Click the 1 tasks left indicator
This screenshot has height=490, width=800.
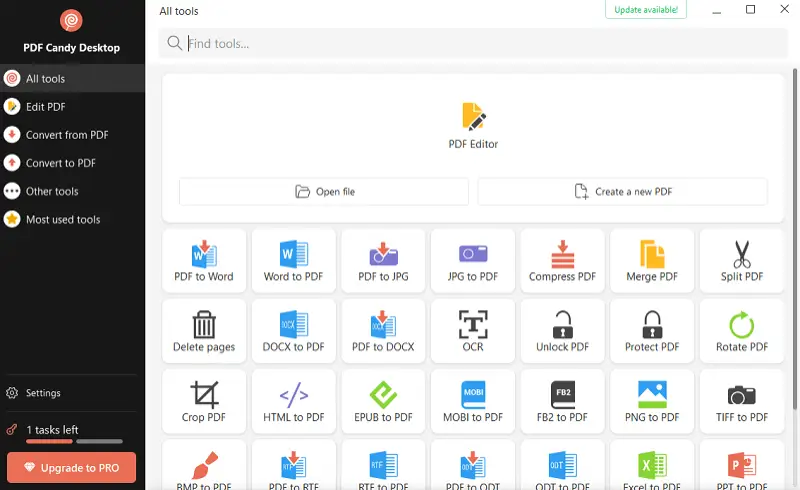coord(52,430)
